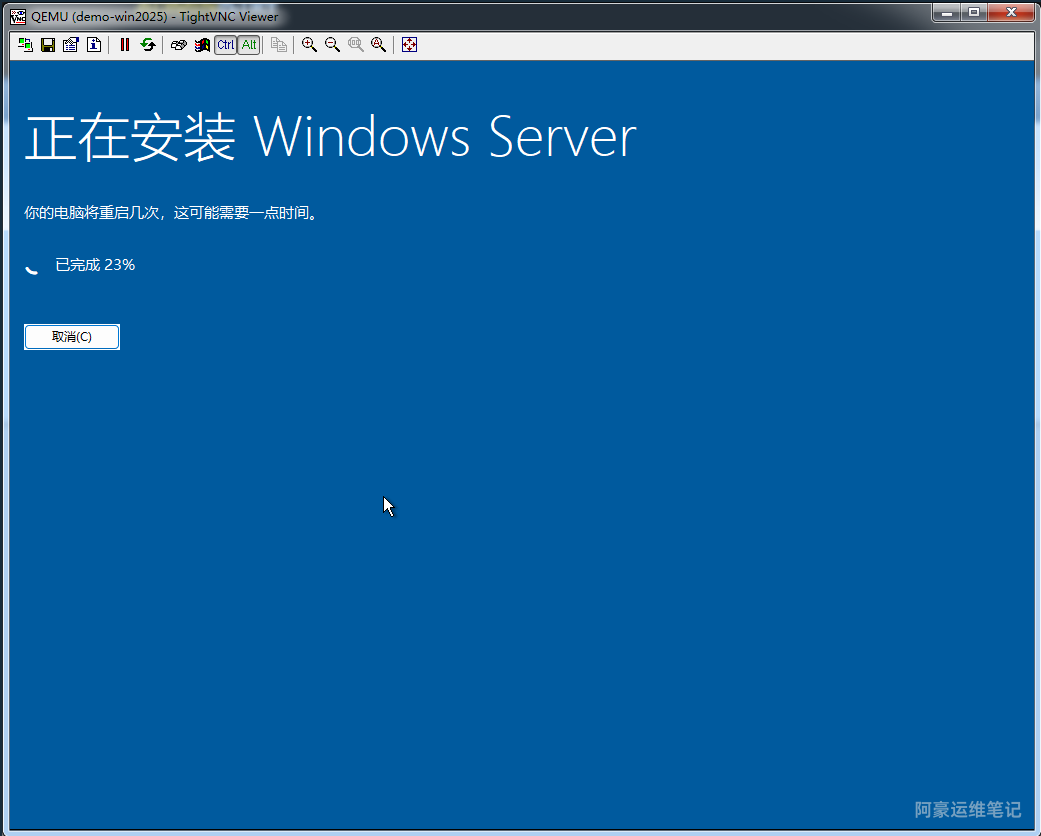Enable auto zoom with the 'A' magnifier

click(x=378, y=45)
